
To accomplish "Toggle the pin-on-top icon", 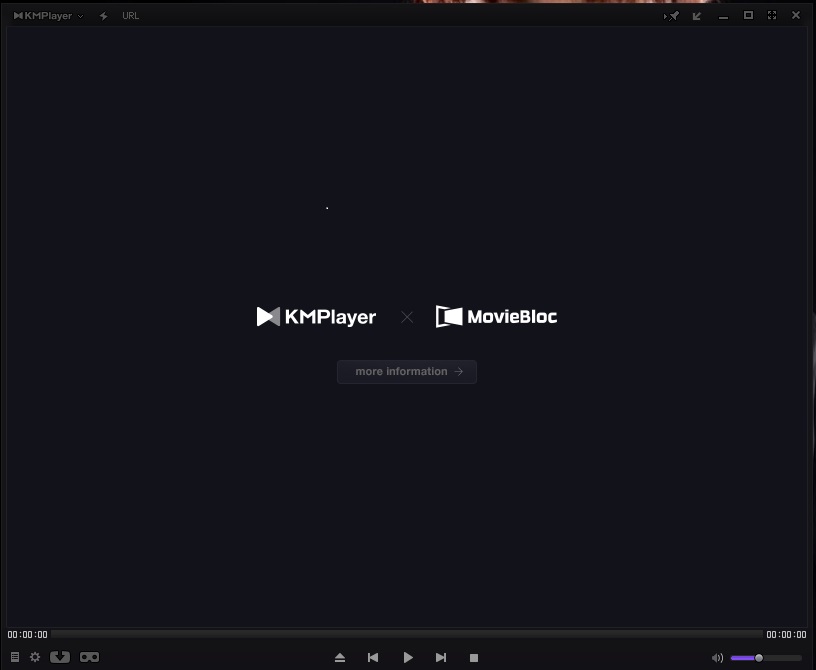I will coord(672,16).
